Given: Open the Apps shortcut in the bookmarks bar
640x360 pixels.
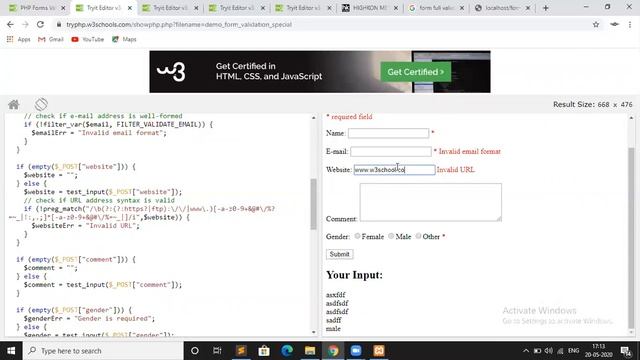Looking at the screenshot, I should point(18,40).
